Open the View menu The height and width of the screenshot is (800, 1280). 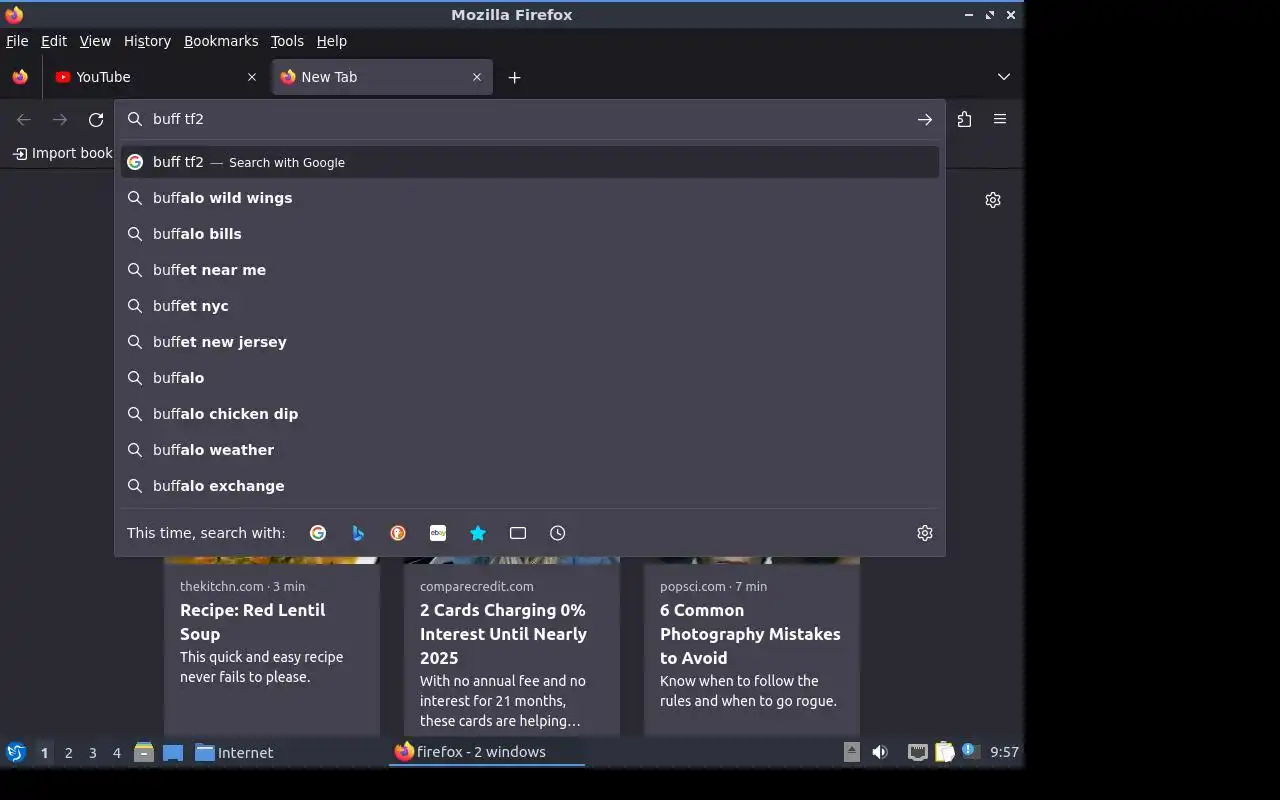point(95,41)
